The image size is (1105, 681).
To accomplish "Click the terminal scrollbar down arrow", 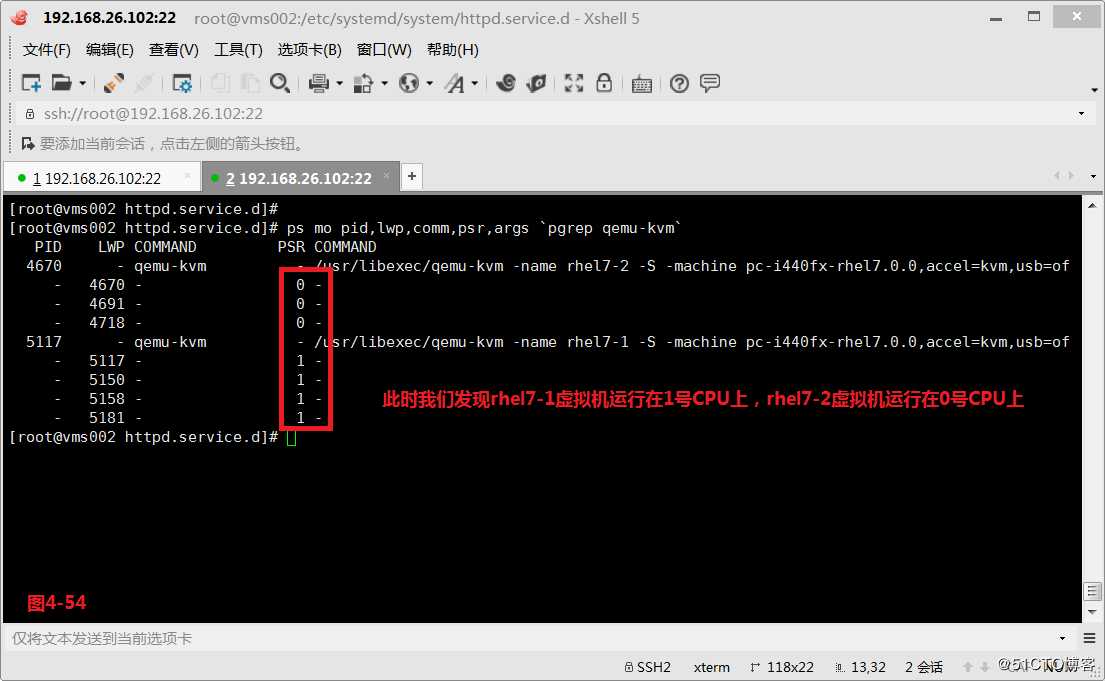I will pyautogui.click(x=1092, y=612).
